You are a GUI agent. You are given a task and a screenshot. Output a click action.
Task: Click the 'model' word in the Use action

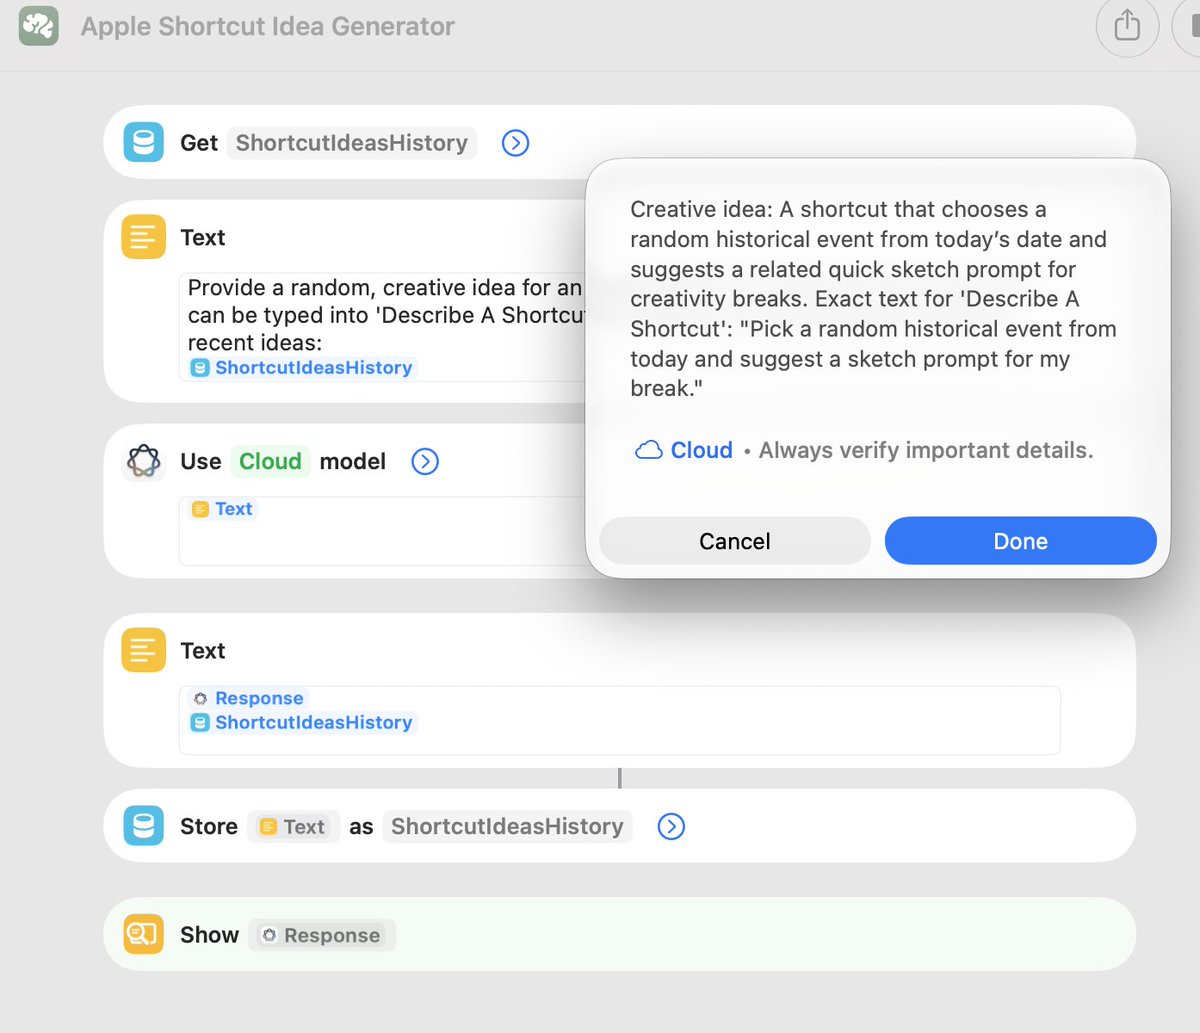pos(353,461)
